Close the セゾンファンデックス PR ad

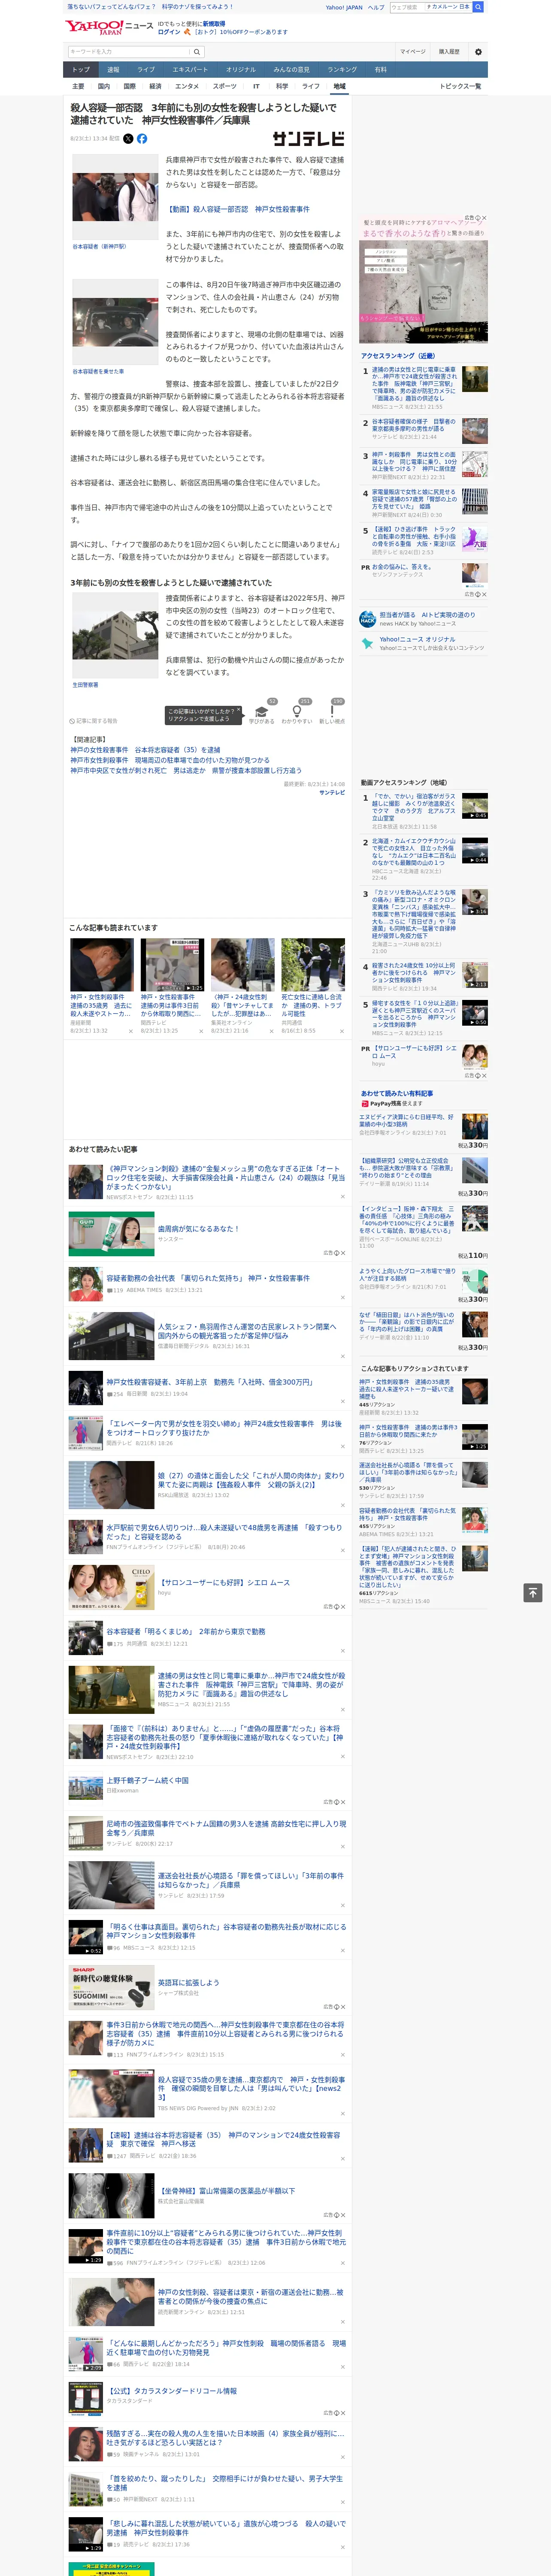coord(484,594)
